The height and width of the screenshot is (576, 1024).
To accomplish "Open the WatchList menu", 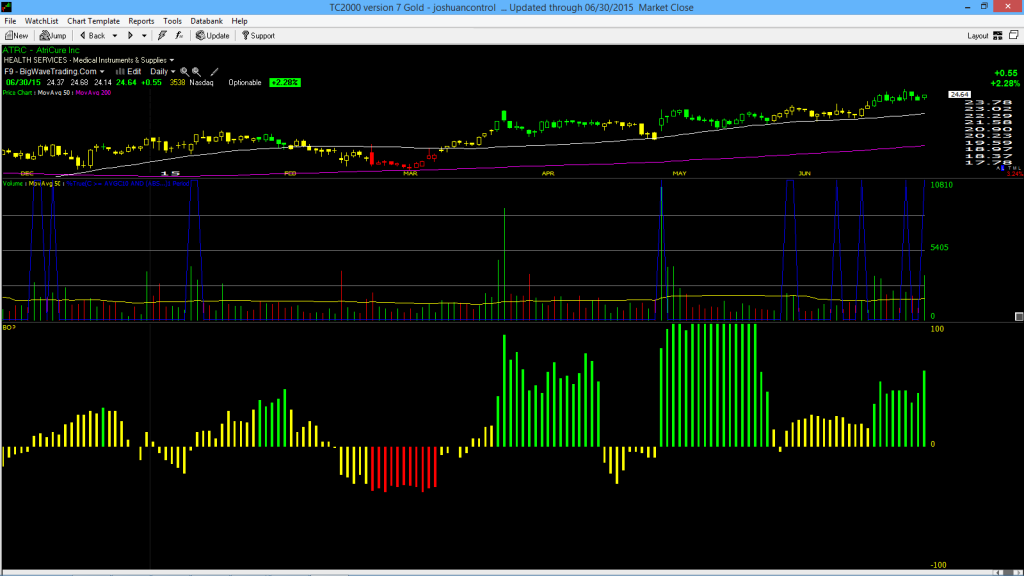I will (x=41, y=21).
